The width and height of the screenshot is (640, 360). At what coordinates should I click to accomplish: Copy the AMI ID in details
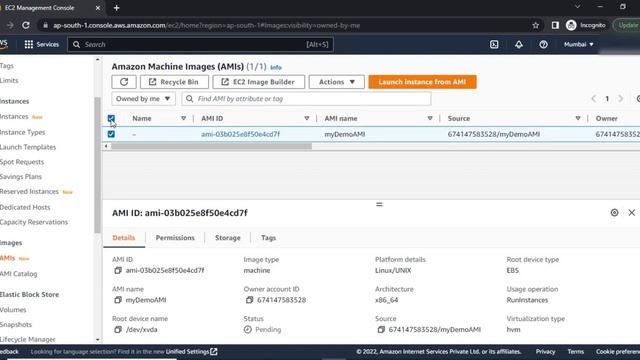pos(118,270)
